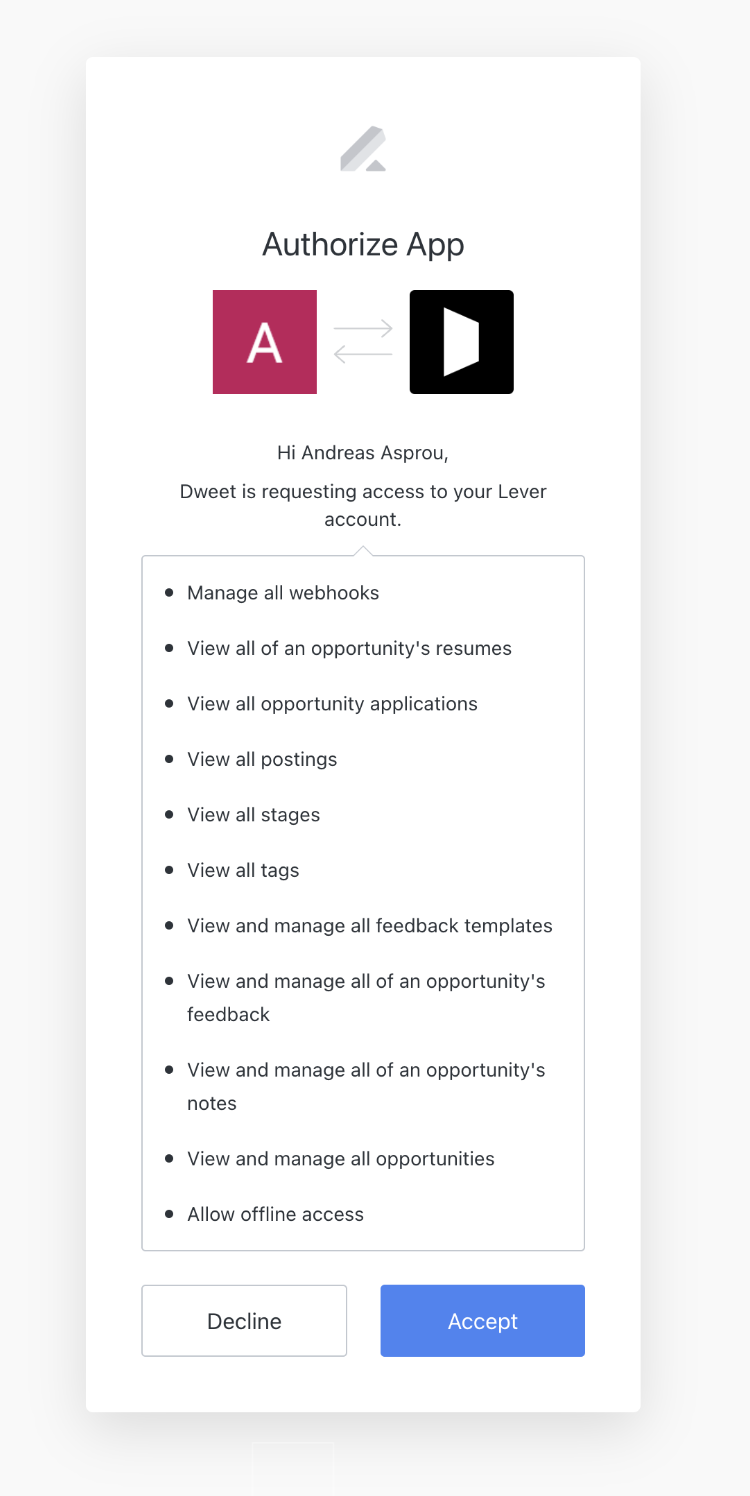Decline the authorization request

(x=243, y=1320)
